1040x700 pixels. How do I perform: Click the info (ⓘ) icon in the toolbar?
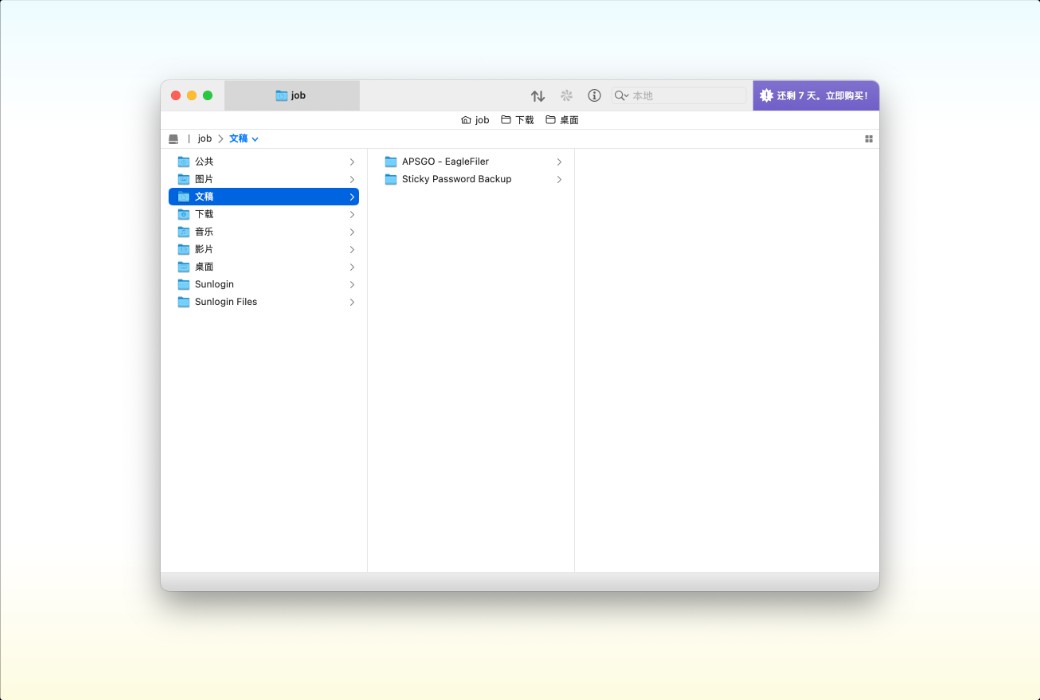(x=594, y=95)
